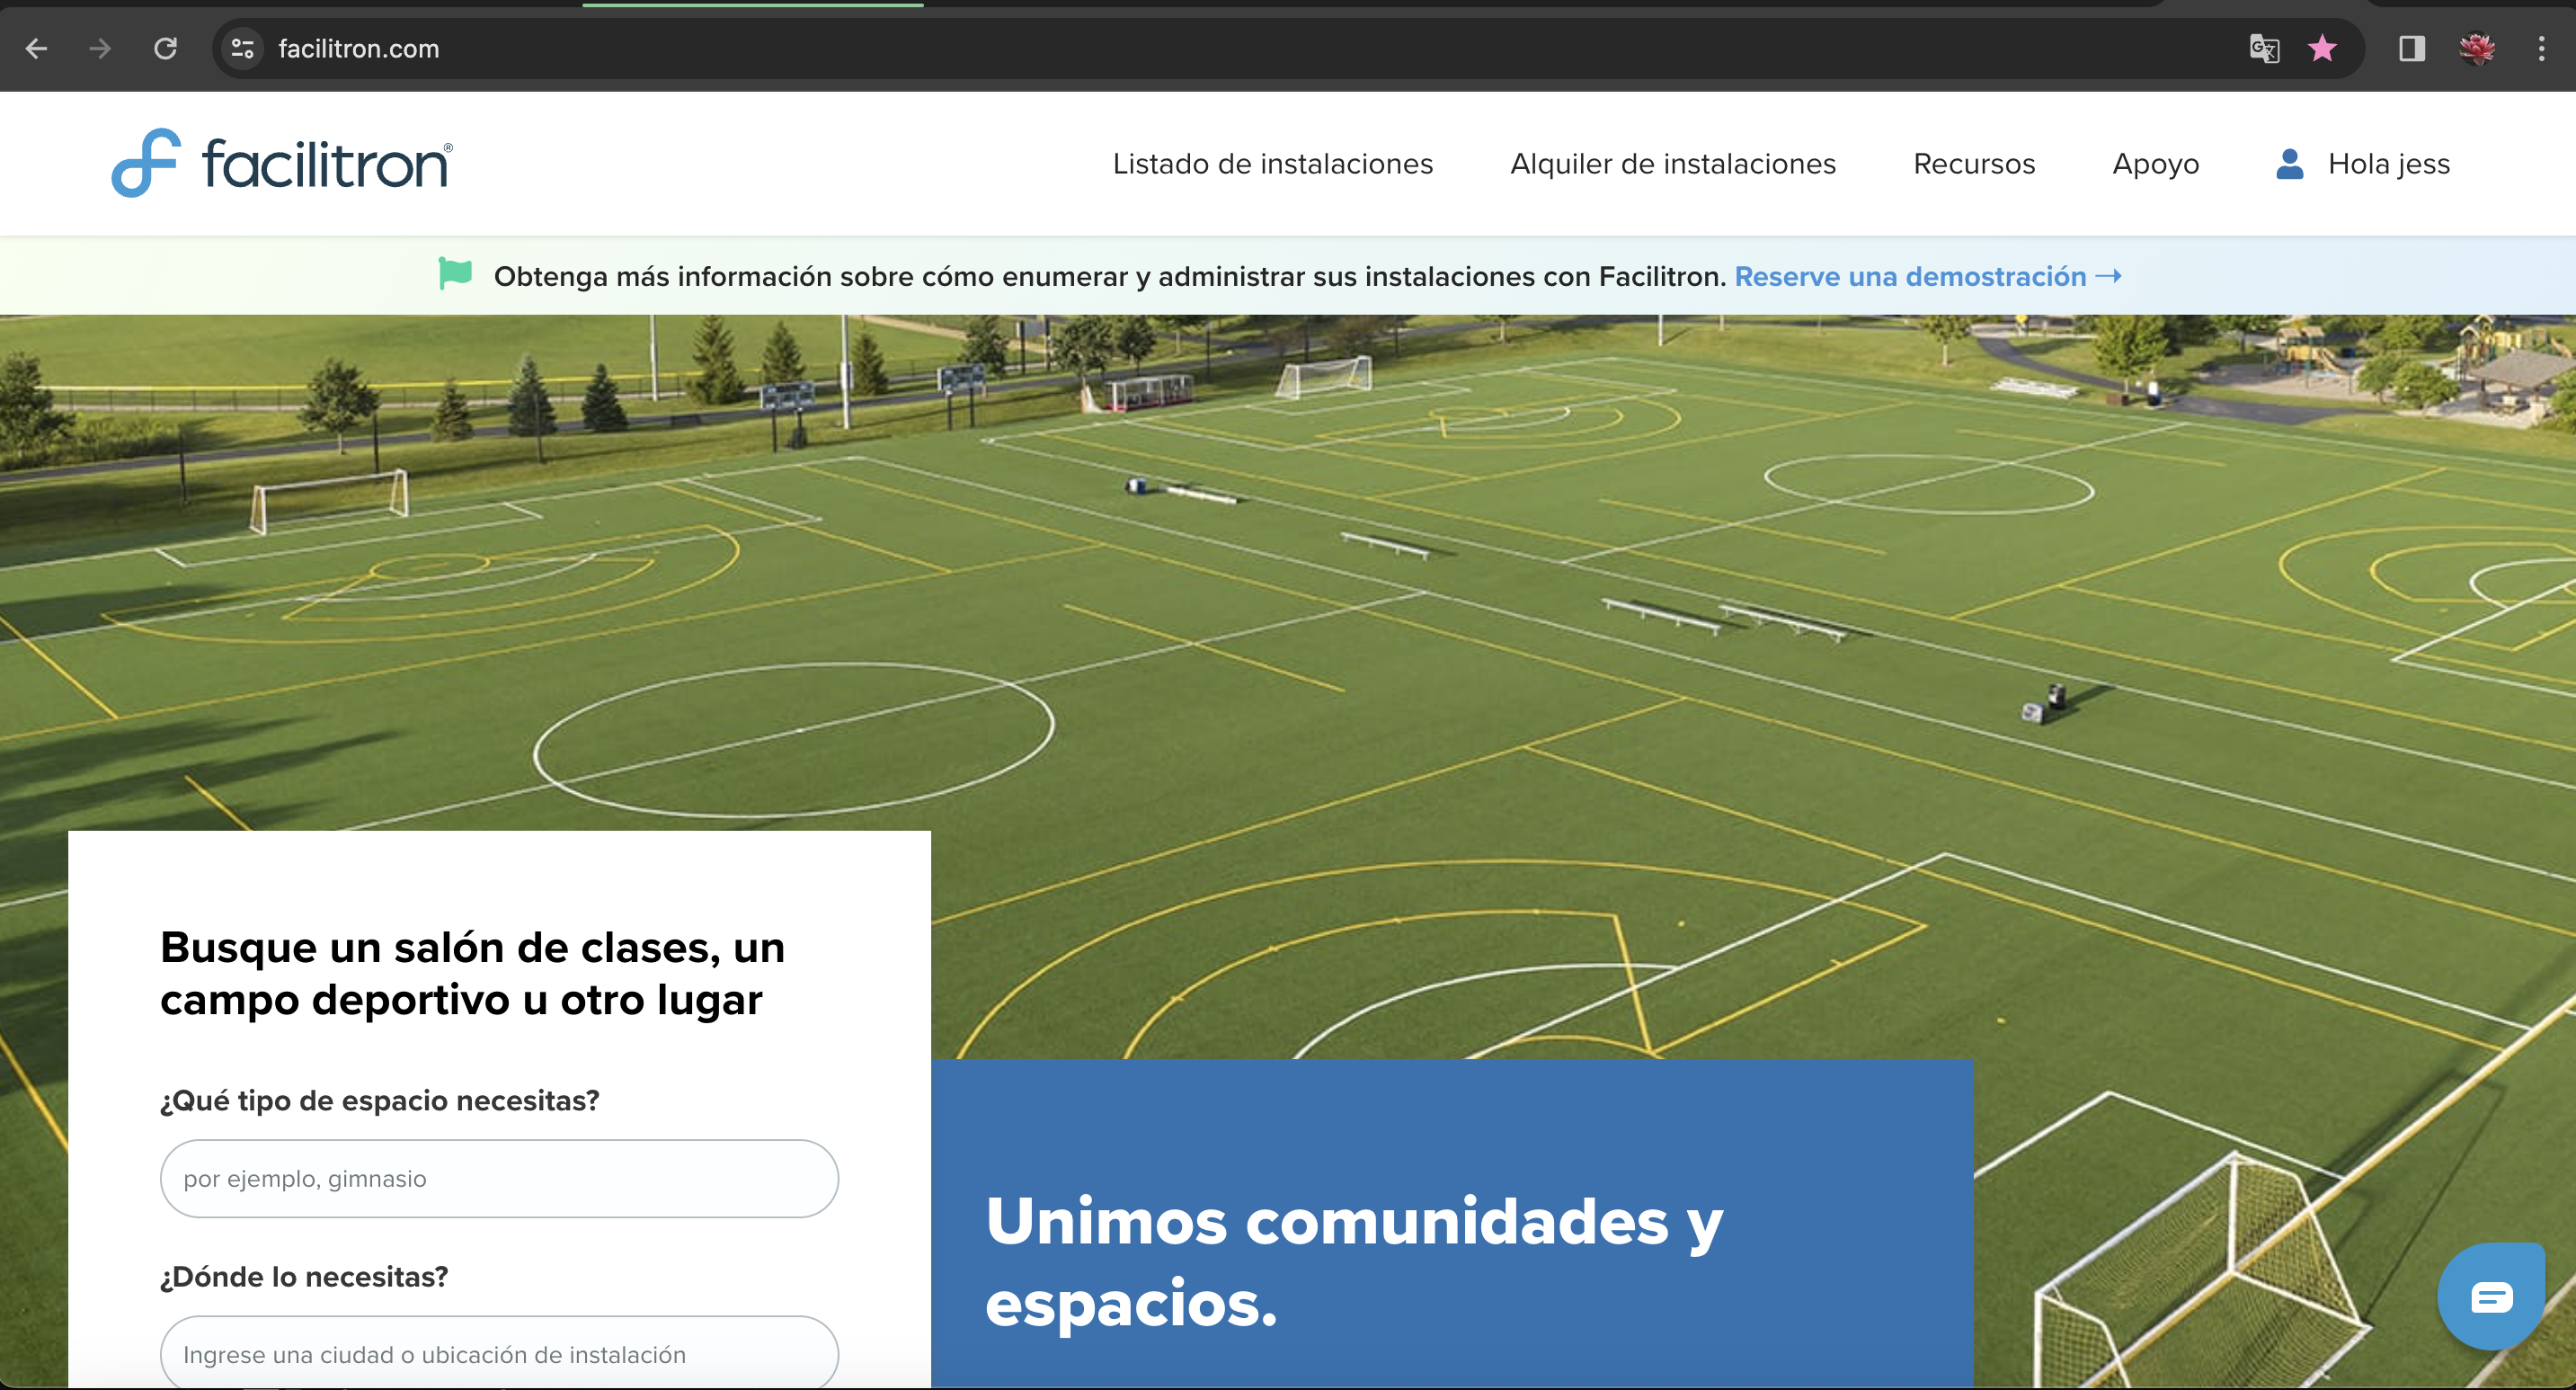
Task: View site information icon by URL
Action: (x=243, y=48)
